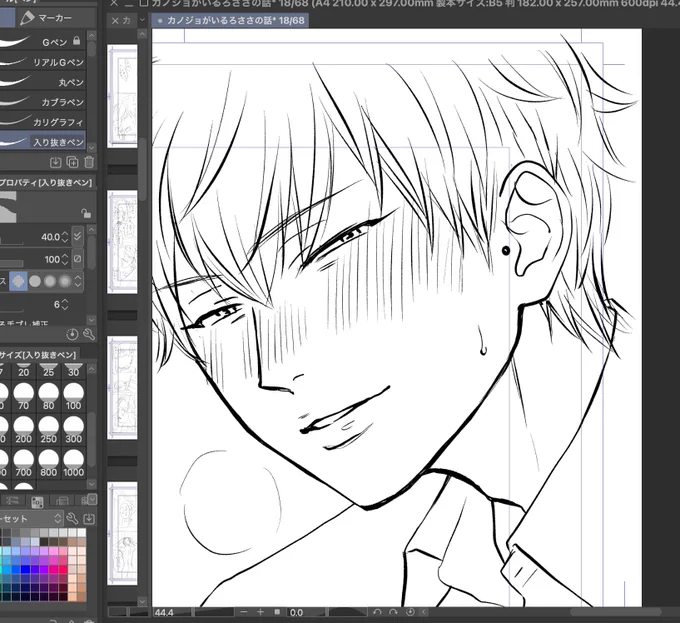
Task: Import color set material icon
Action: pyautogui.click(x=88, y=519)
